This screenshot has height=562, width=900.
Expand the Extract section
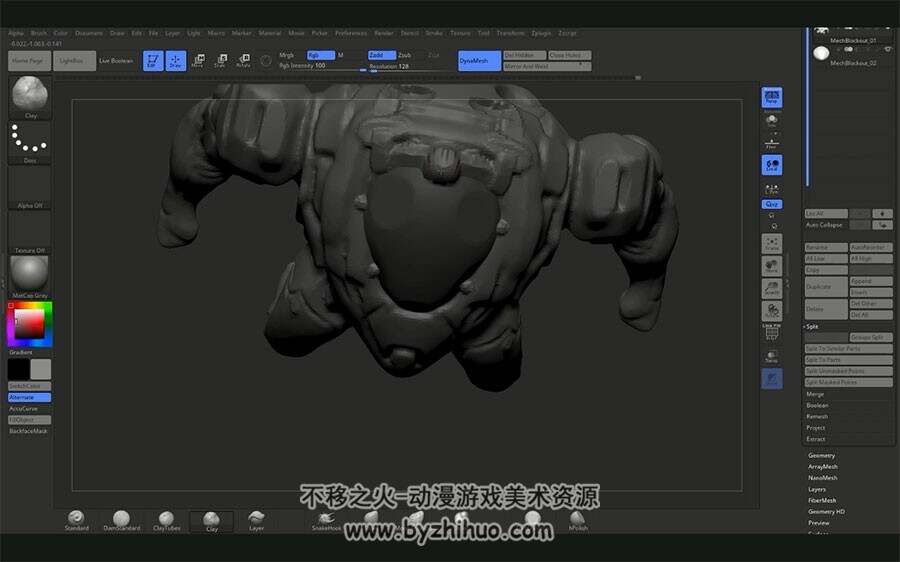816,439
